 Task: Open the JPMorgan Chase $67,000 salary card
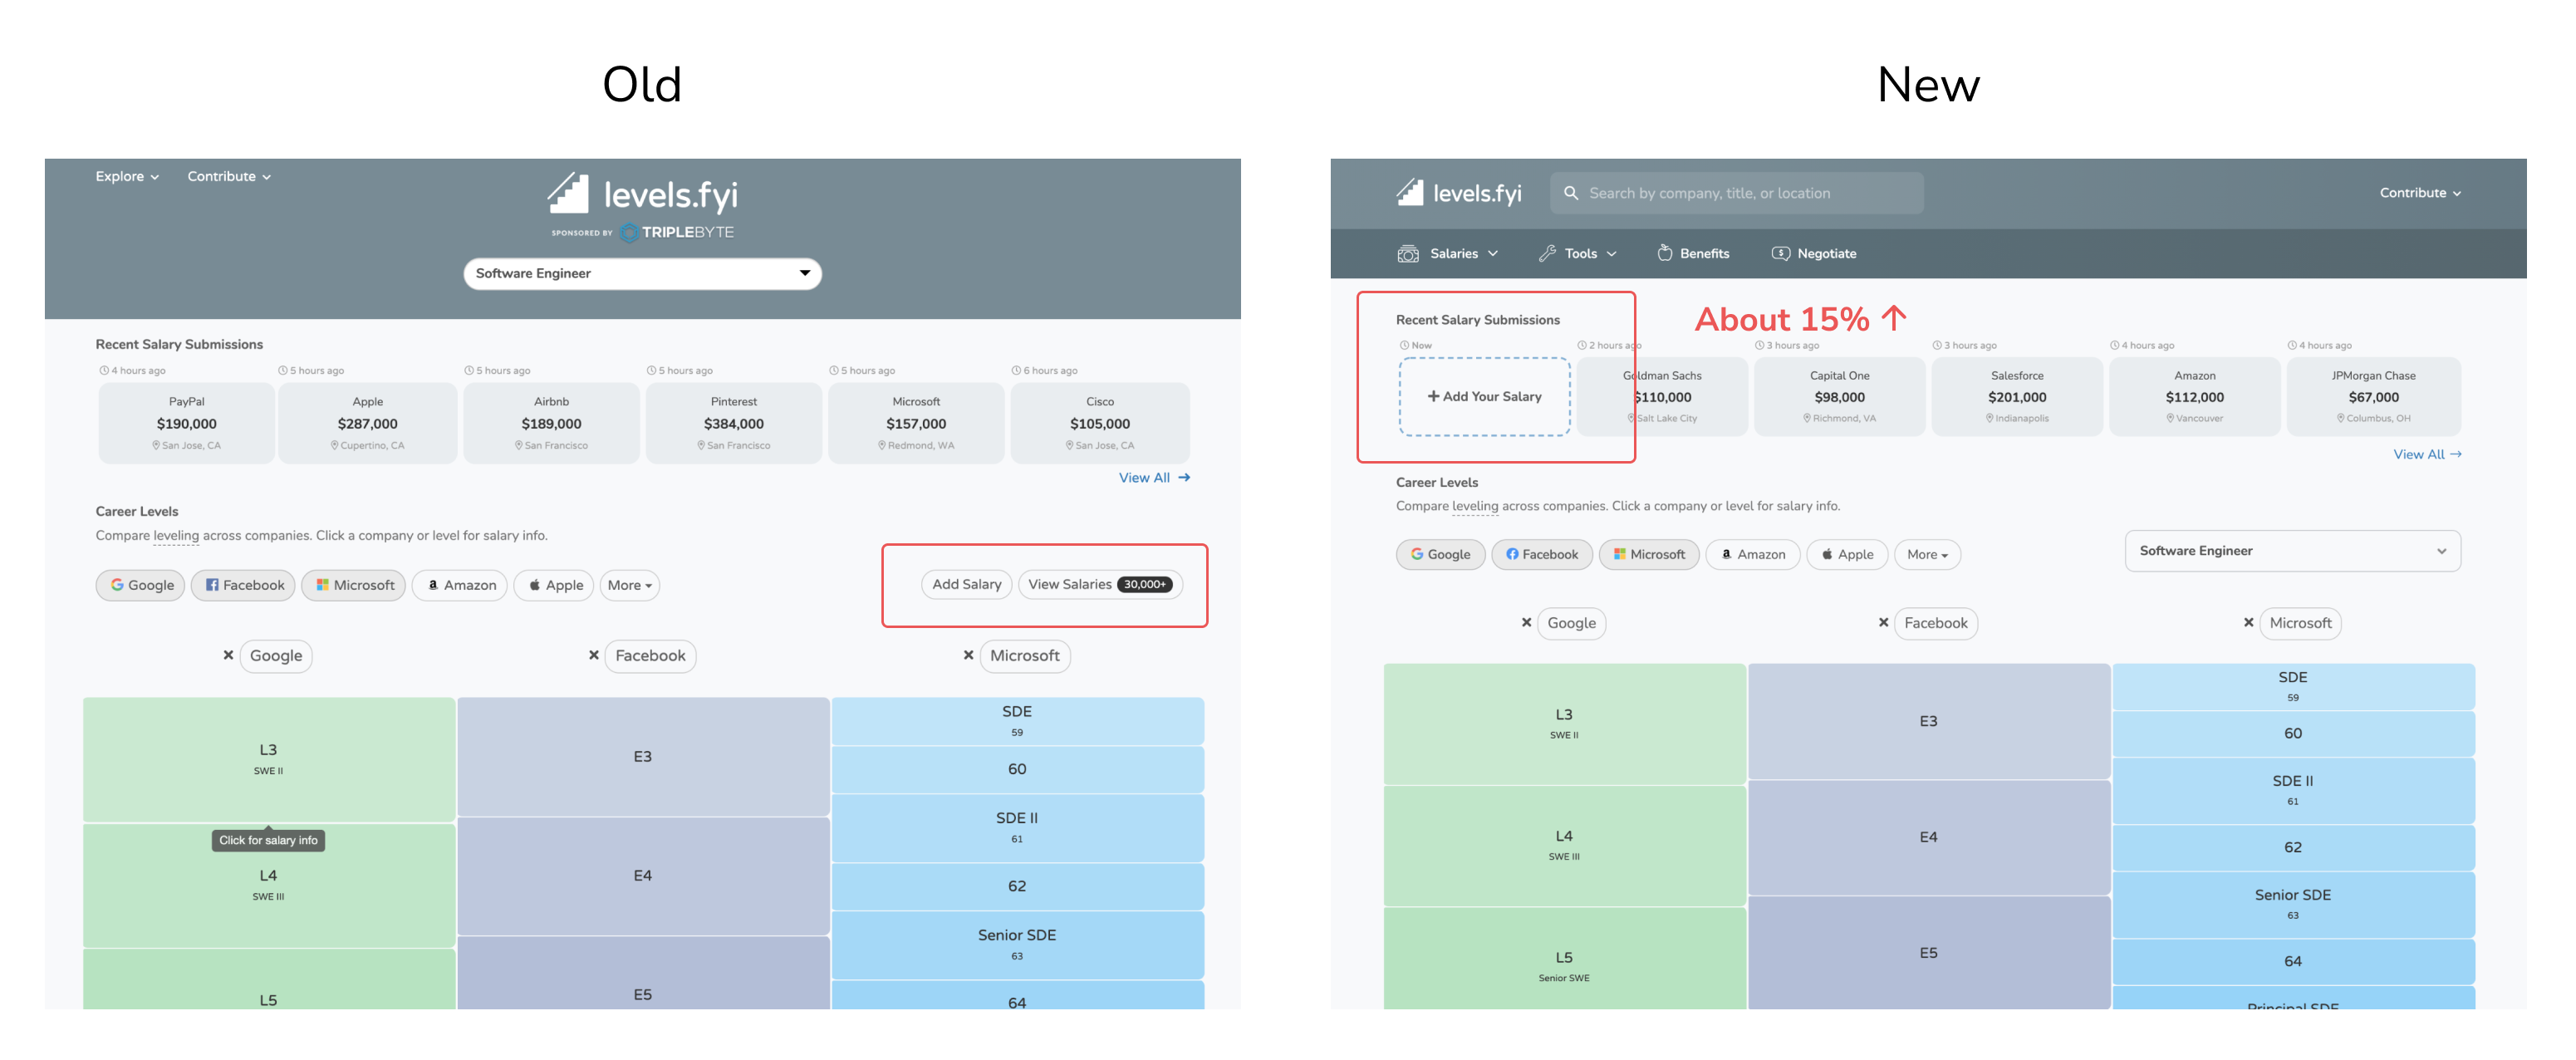tap(2373, 397)
